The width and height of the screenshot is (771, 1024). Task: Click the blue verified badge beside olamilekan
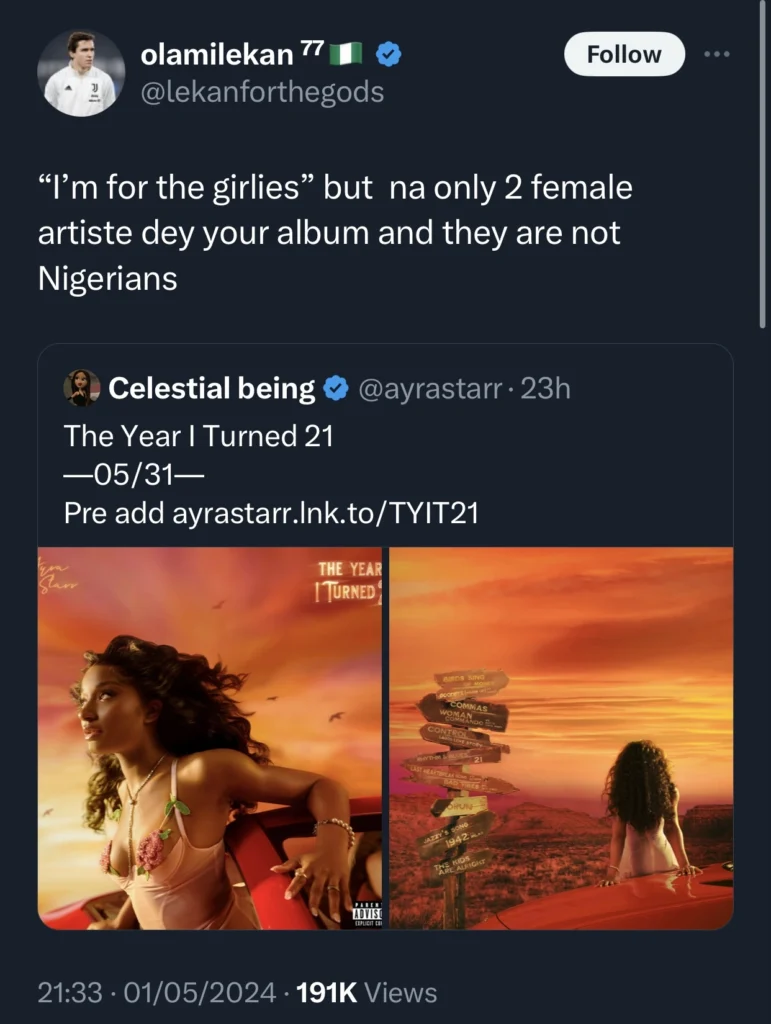[389, 54]
